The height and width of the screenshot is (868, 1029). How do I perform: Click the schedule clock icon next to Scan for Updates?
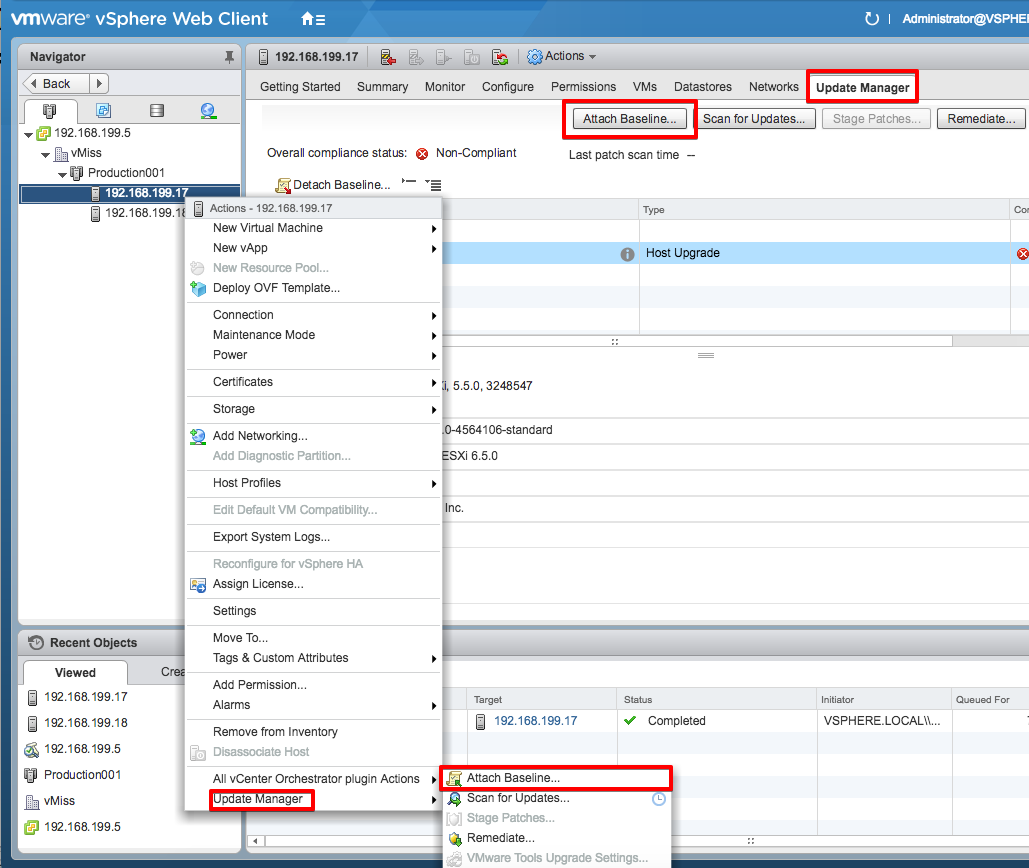click(x=659, y=799)
